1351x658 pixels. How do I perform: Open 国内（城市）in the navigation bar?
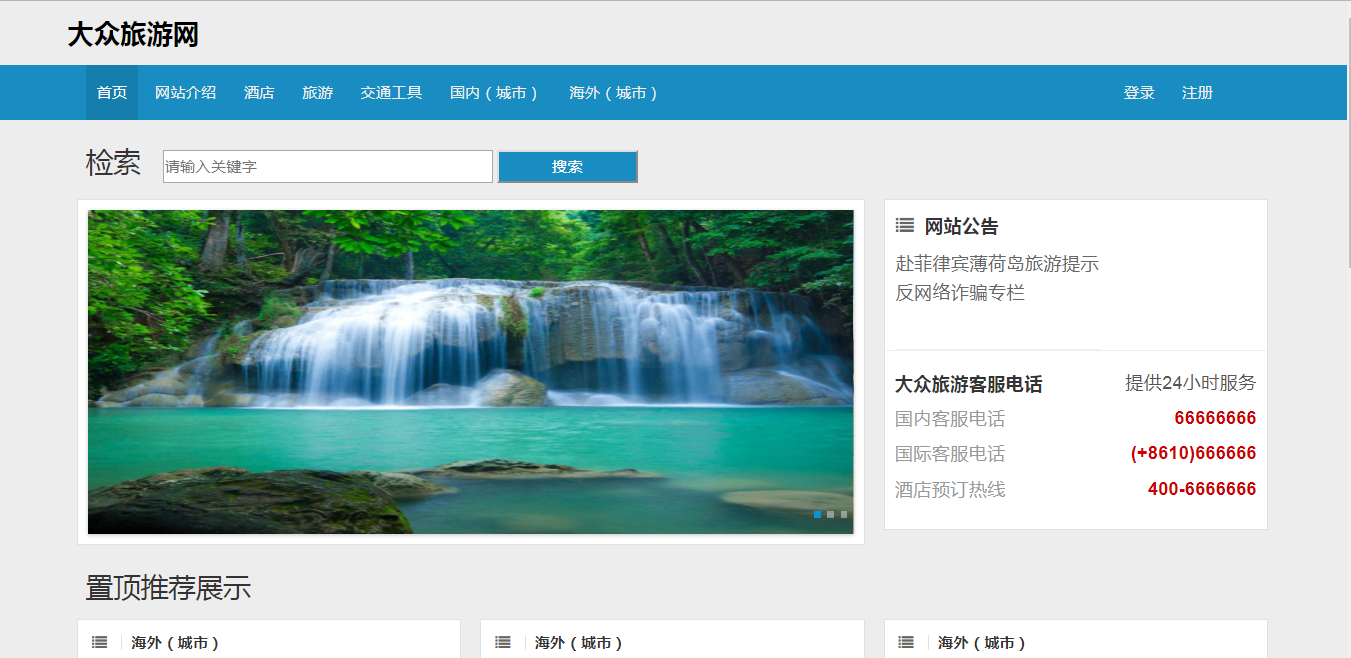[x=495, y=93]
